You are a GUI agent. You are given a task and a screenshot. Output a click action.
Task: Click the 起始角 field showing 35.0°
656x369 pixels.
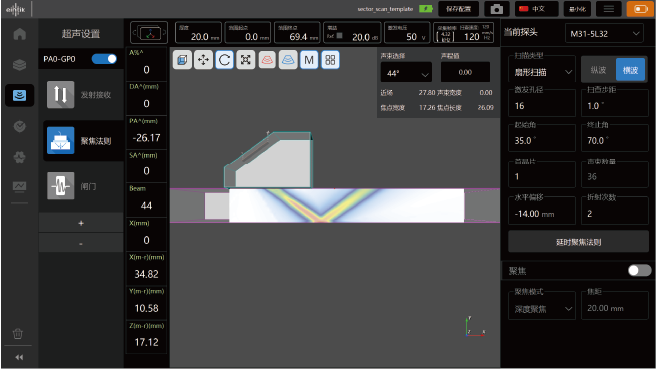click(542, 140)
